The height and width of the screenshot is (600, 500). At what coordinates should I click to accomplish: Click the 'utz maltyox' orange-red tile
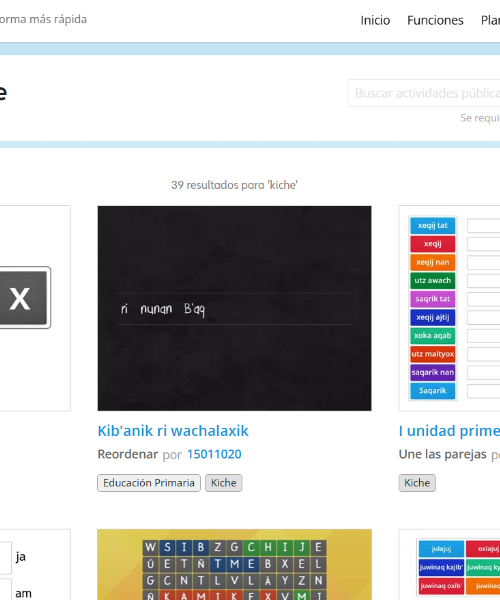(x=433, y=354)
